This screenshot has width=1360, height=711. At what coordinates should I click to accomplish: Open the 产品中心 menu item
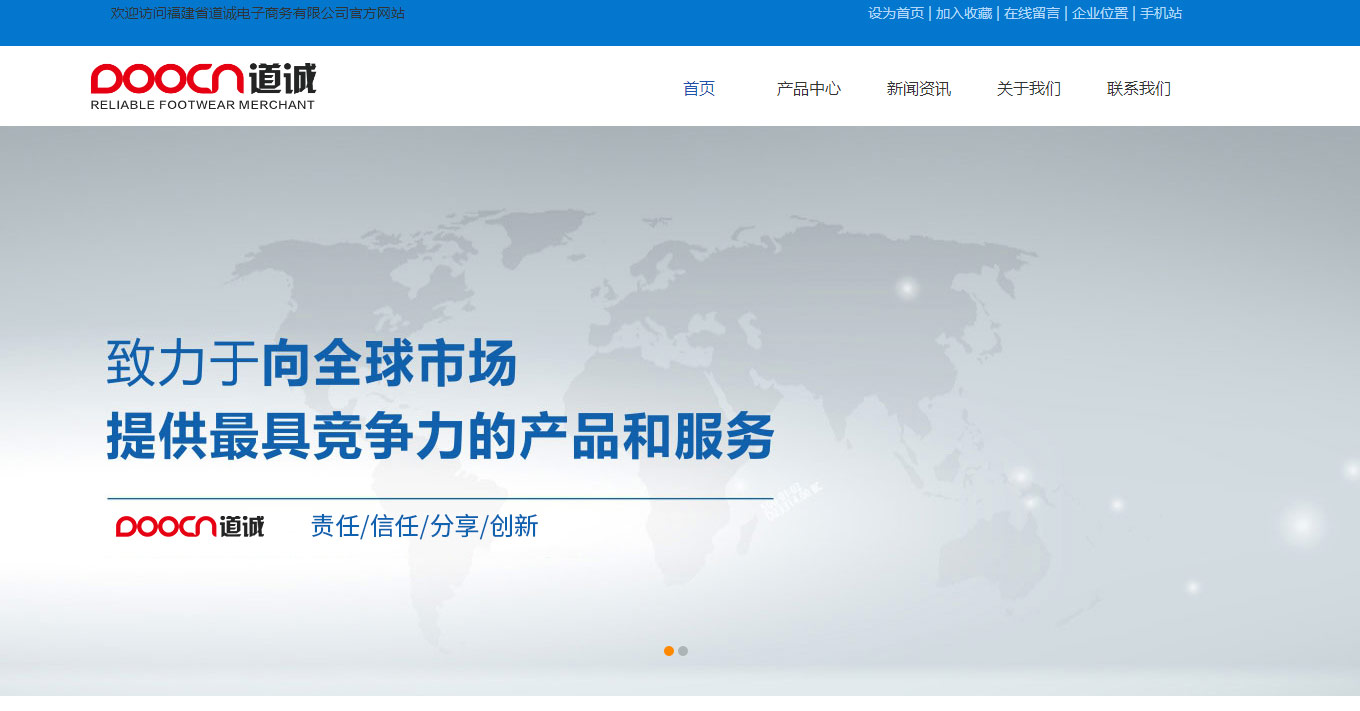pyautogui.click(x=809, y=89)
